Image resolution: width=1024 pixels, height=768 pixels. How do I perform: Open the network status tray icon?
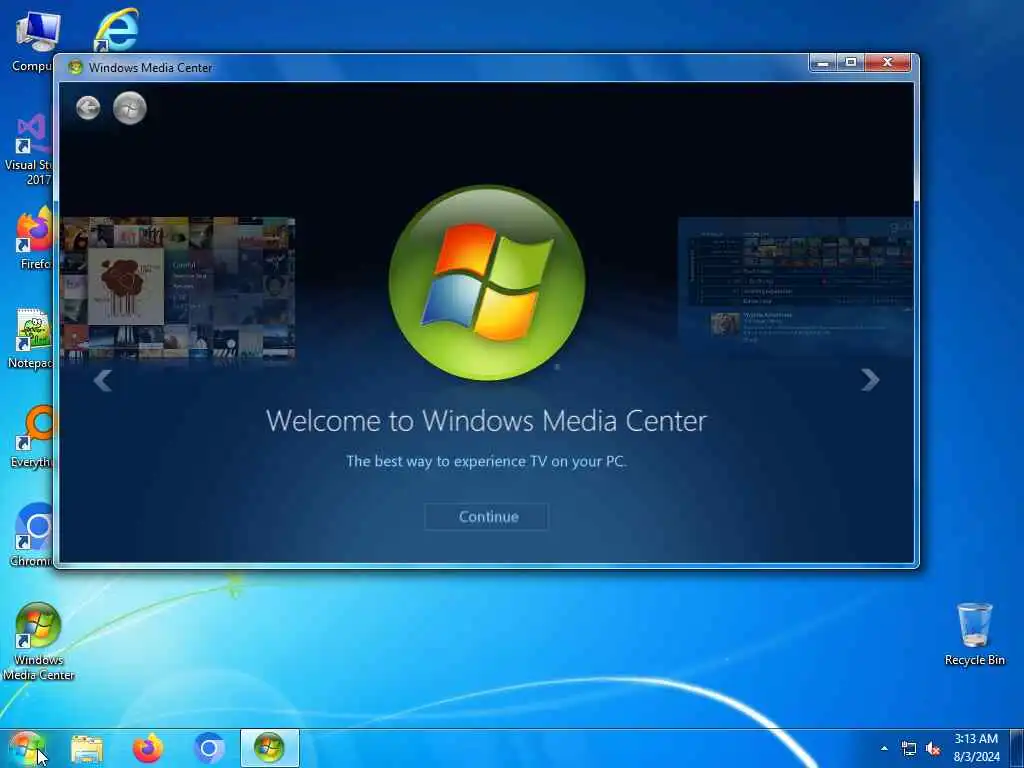pos(908,748)
